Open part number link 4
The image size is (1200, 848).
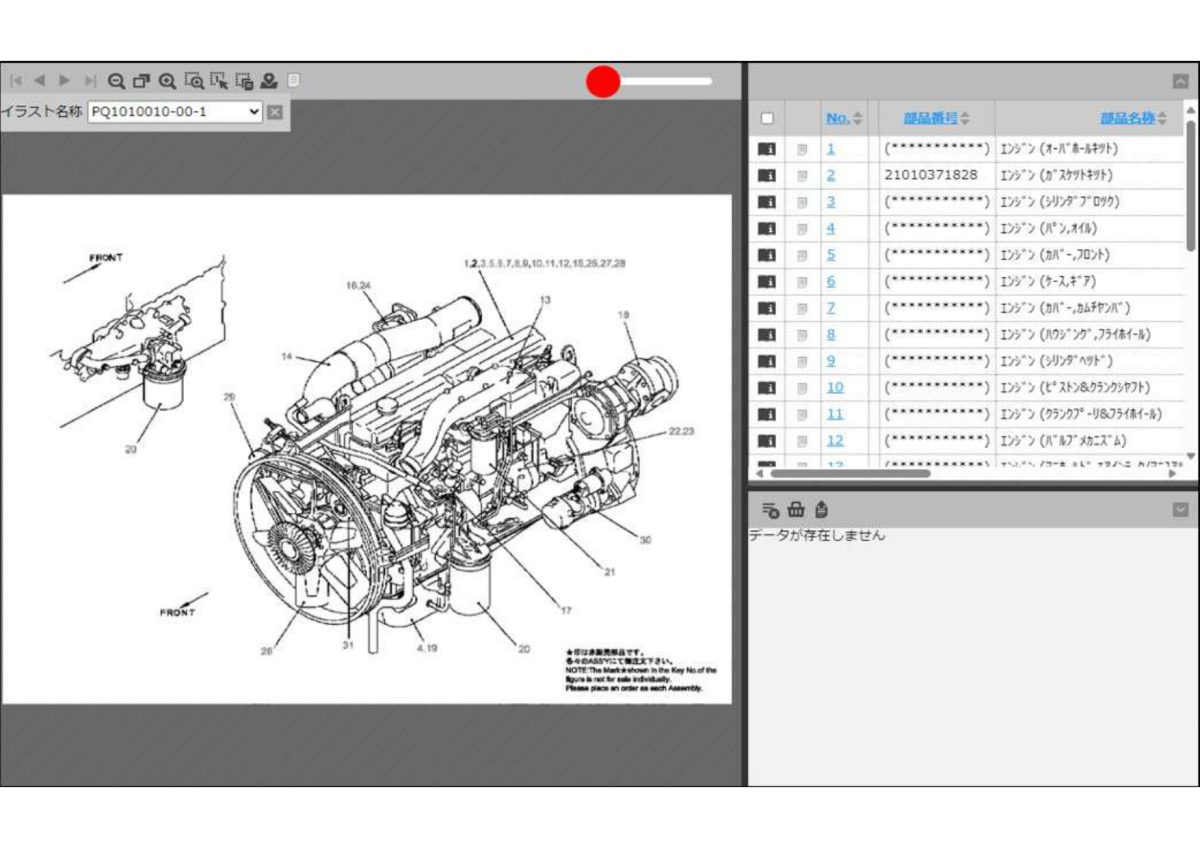pyautogui.click(x=830, y=228)
